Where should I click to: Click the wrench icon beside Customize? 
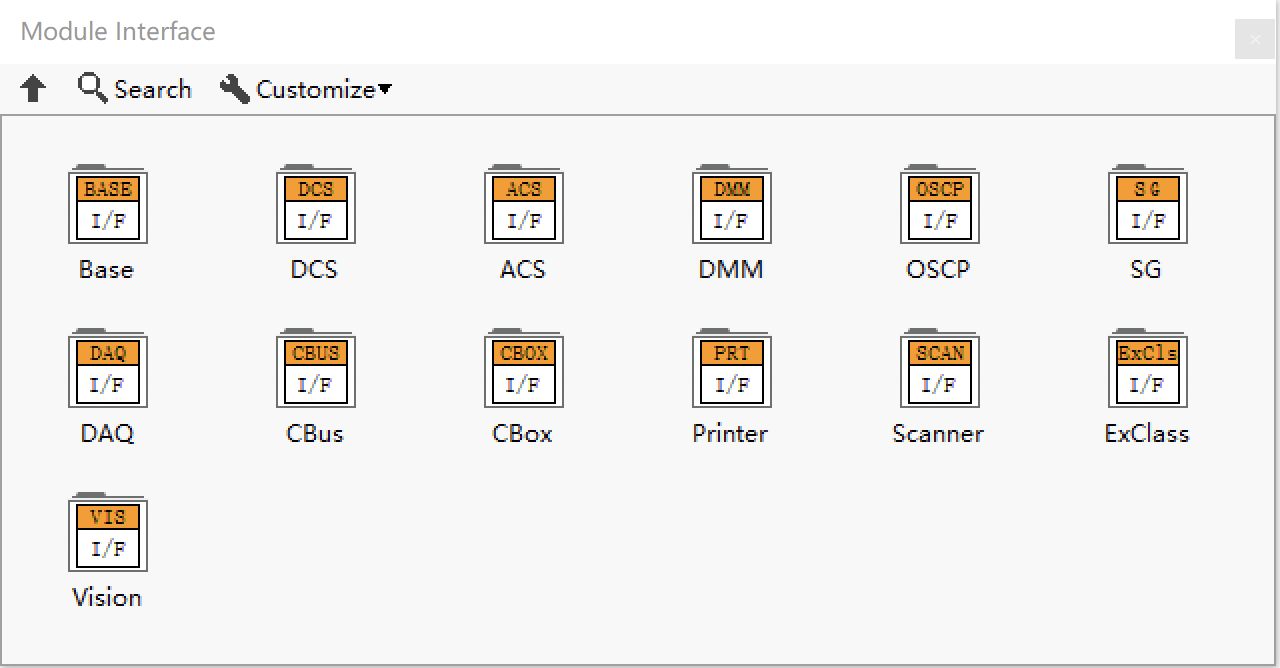tap(234, 89)
